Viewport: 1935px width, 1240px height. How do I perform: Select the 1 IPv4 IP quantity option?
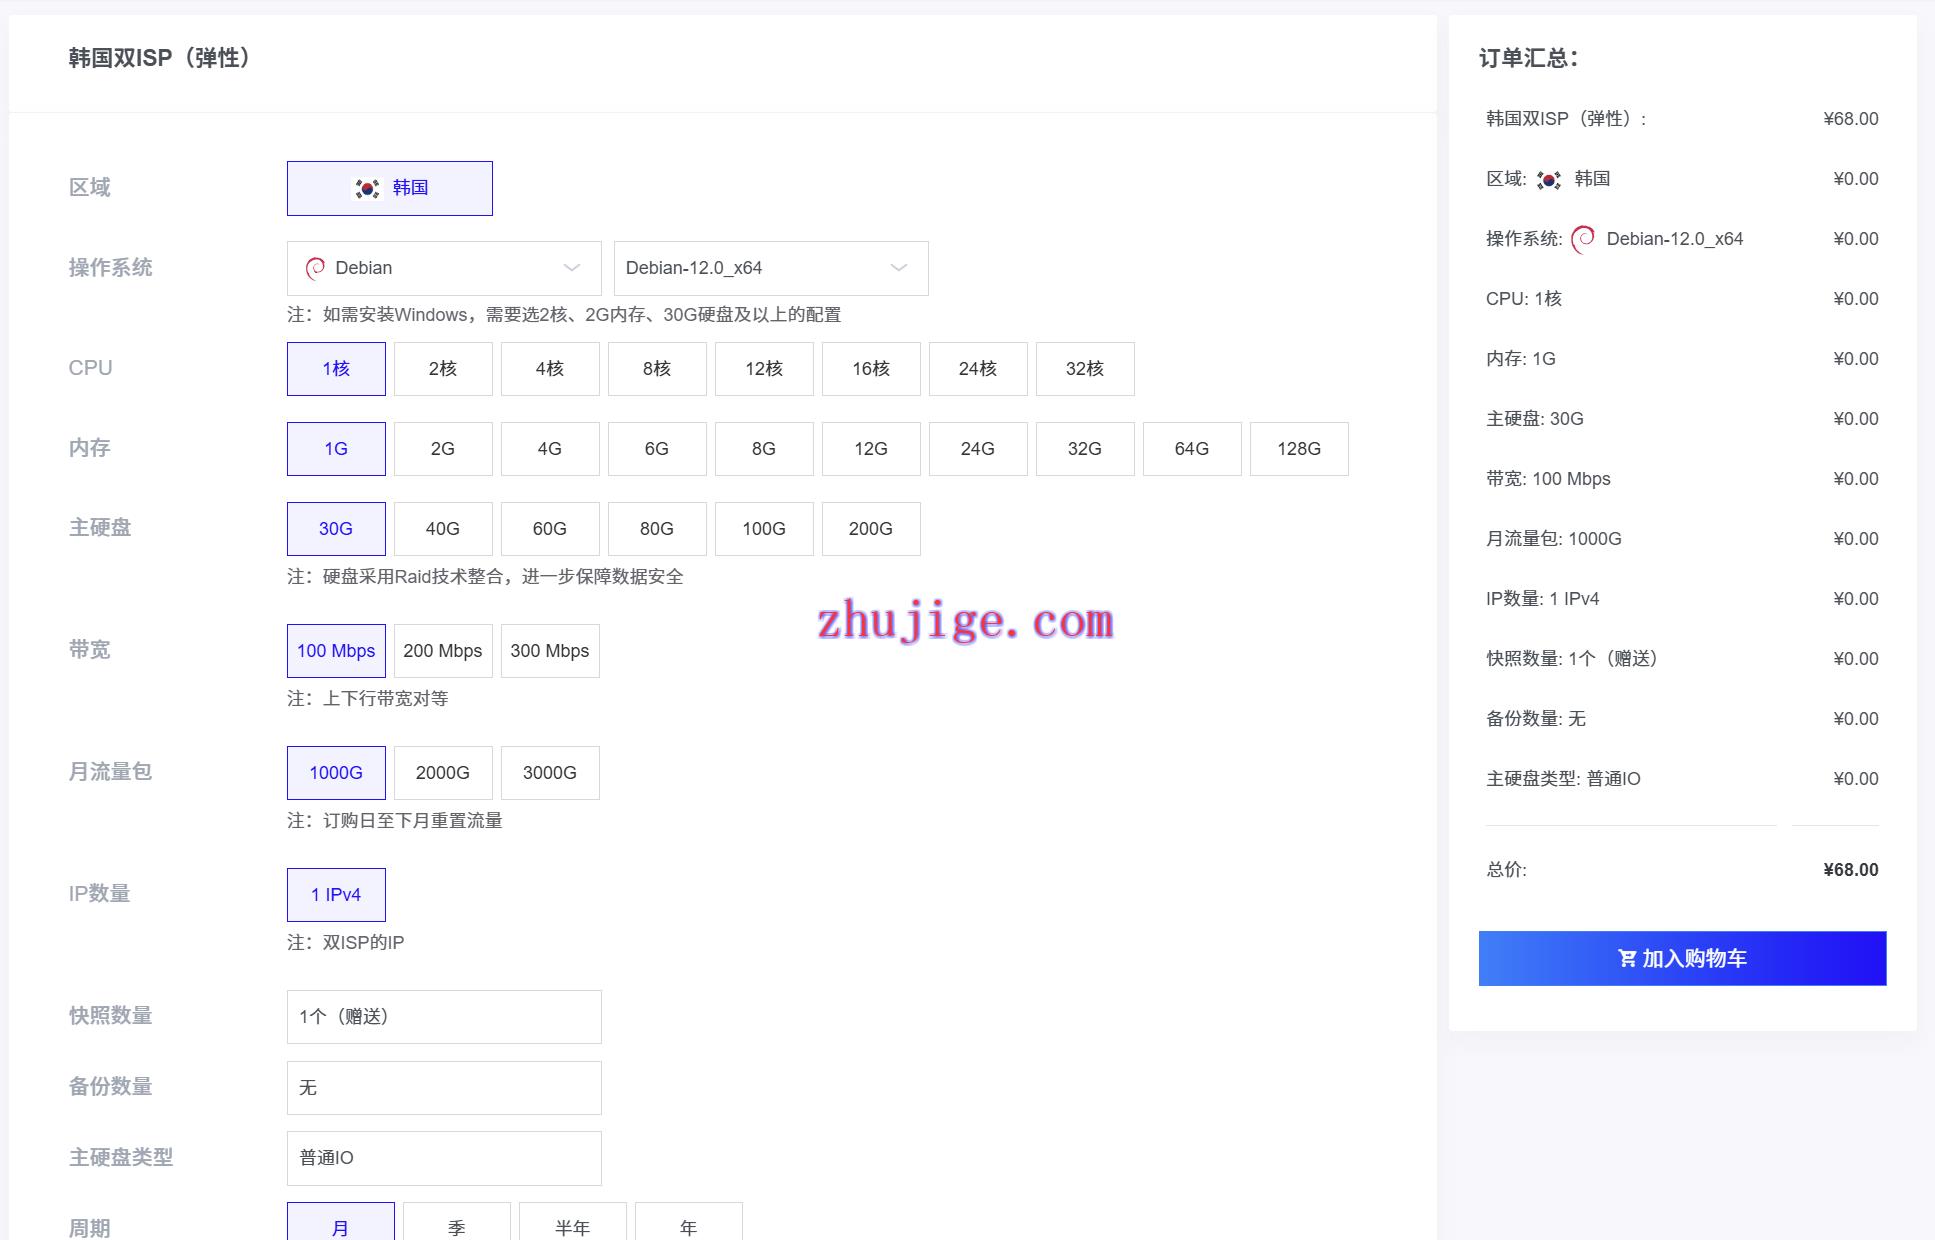[x=336, y=895]
